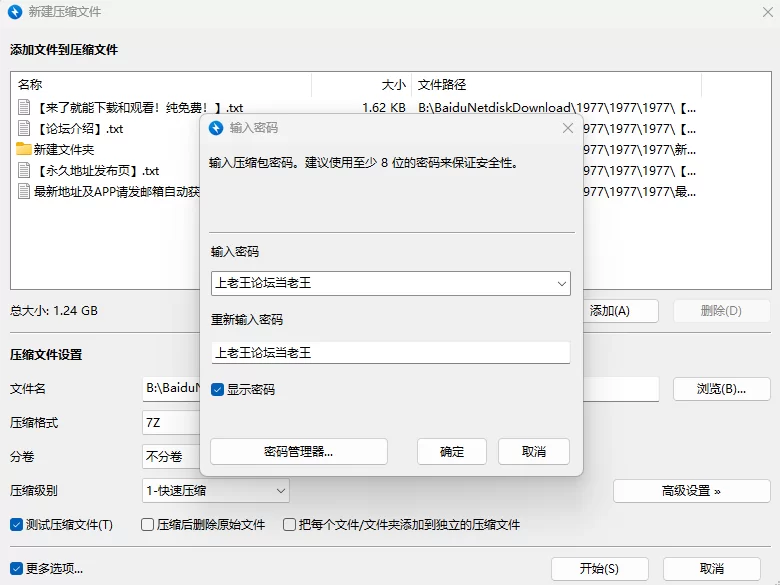
Task: Click the 新建文件夹 folder icon
Action: (24, 149)
